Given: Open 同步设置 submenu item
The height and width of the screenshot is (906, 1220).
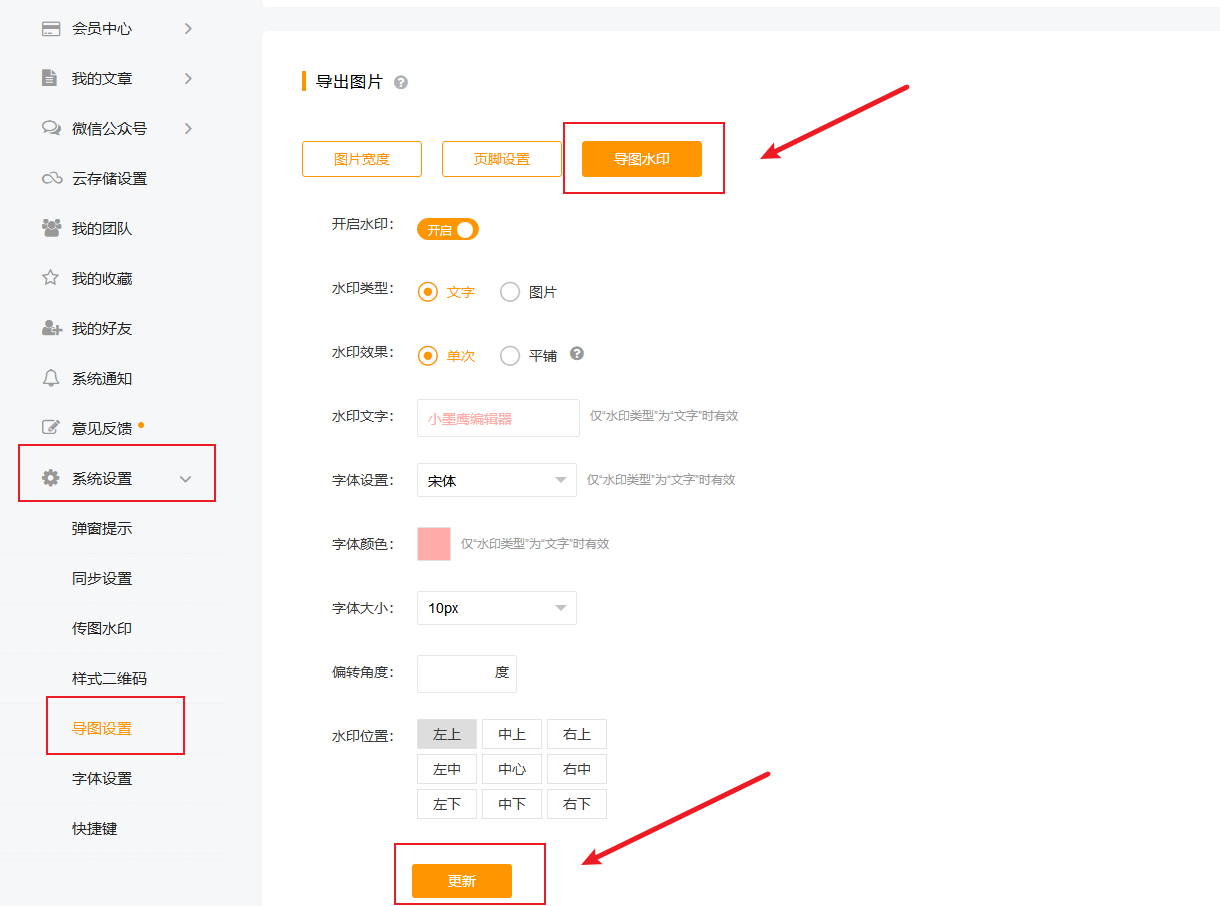Looking at the screenshot, I should tap(102, 578).
